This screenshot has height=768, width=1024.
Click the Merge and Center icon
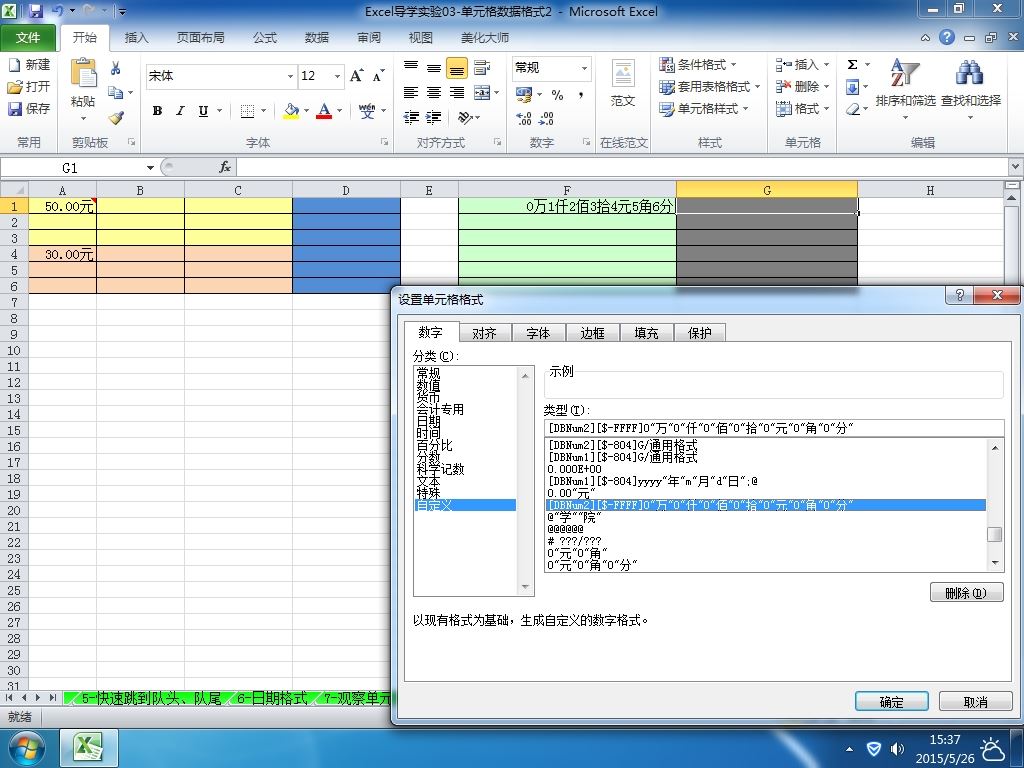click(x=482, y=93)
